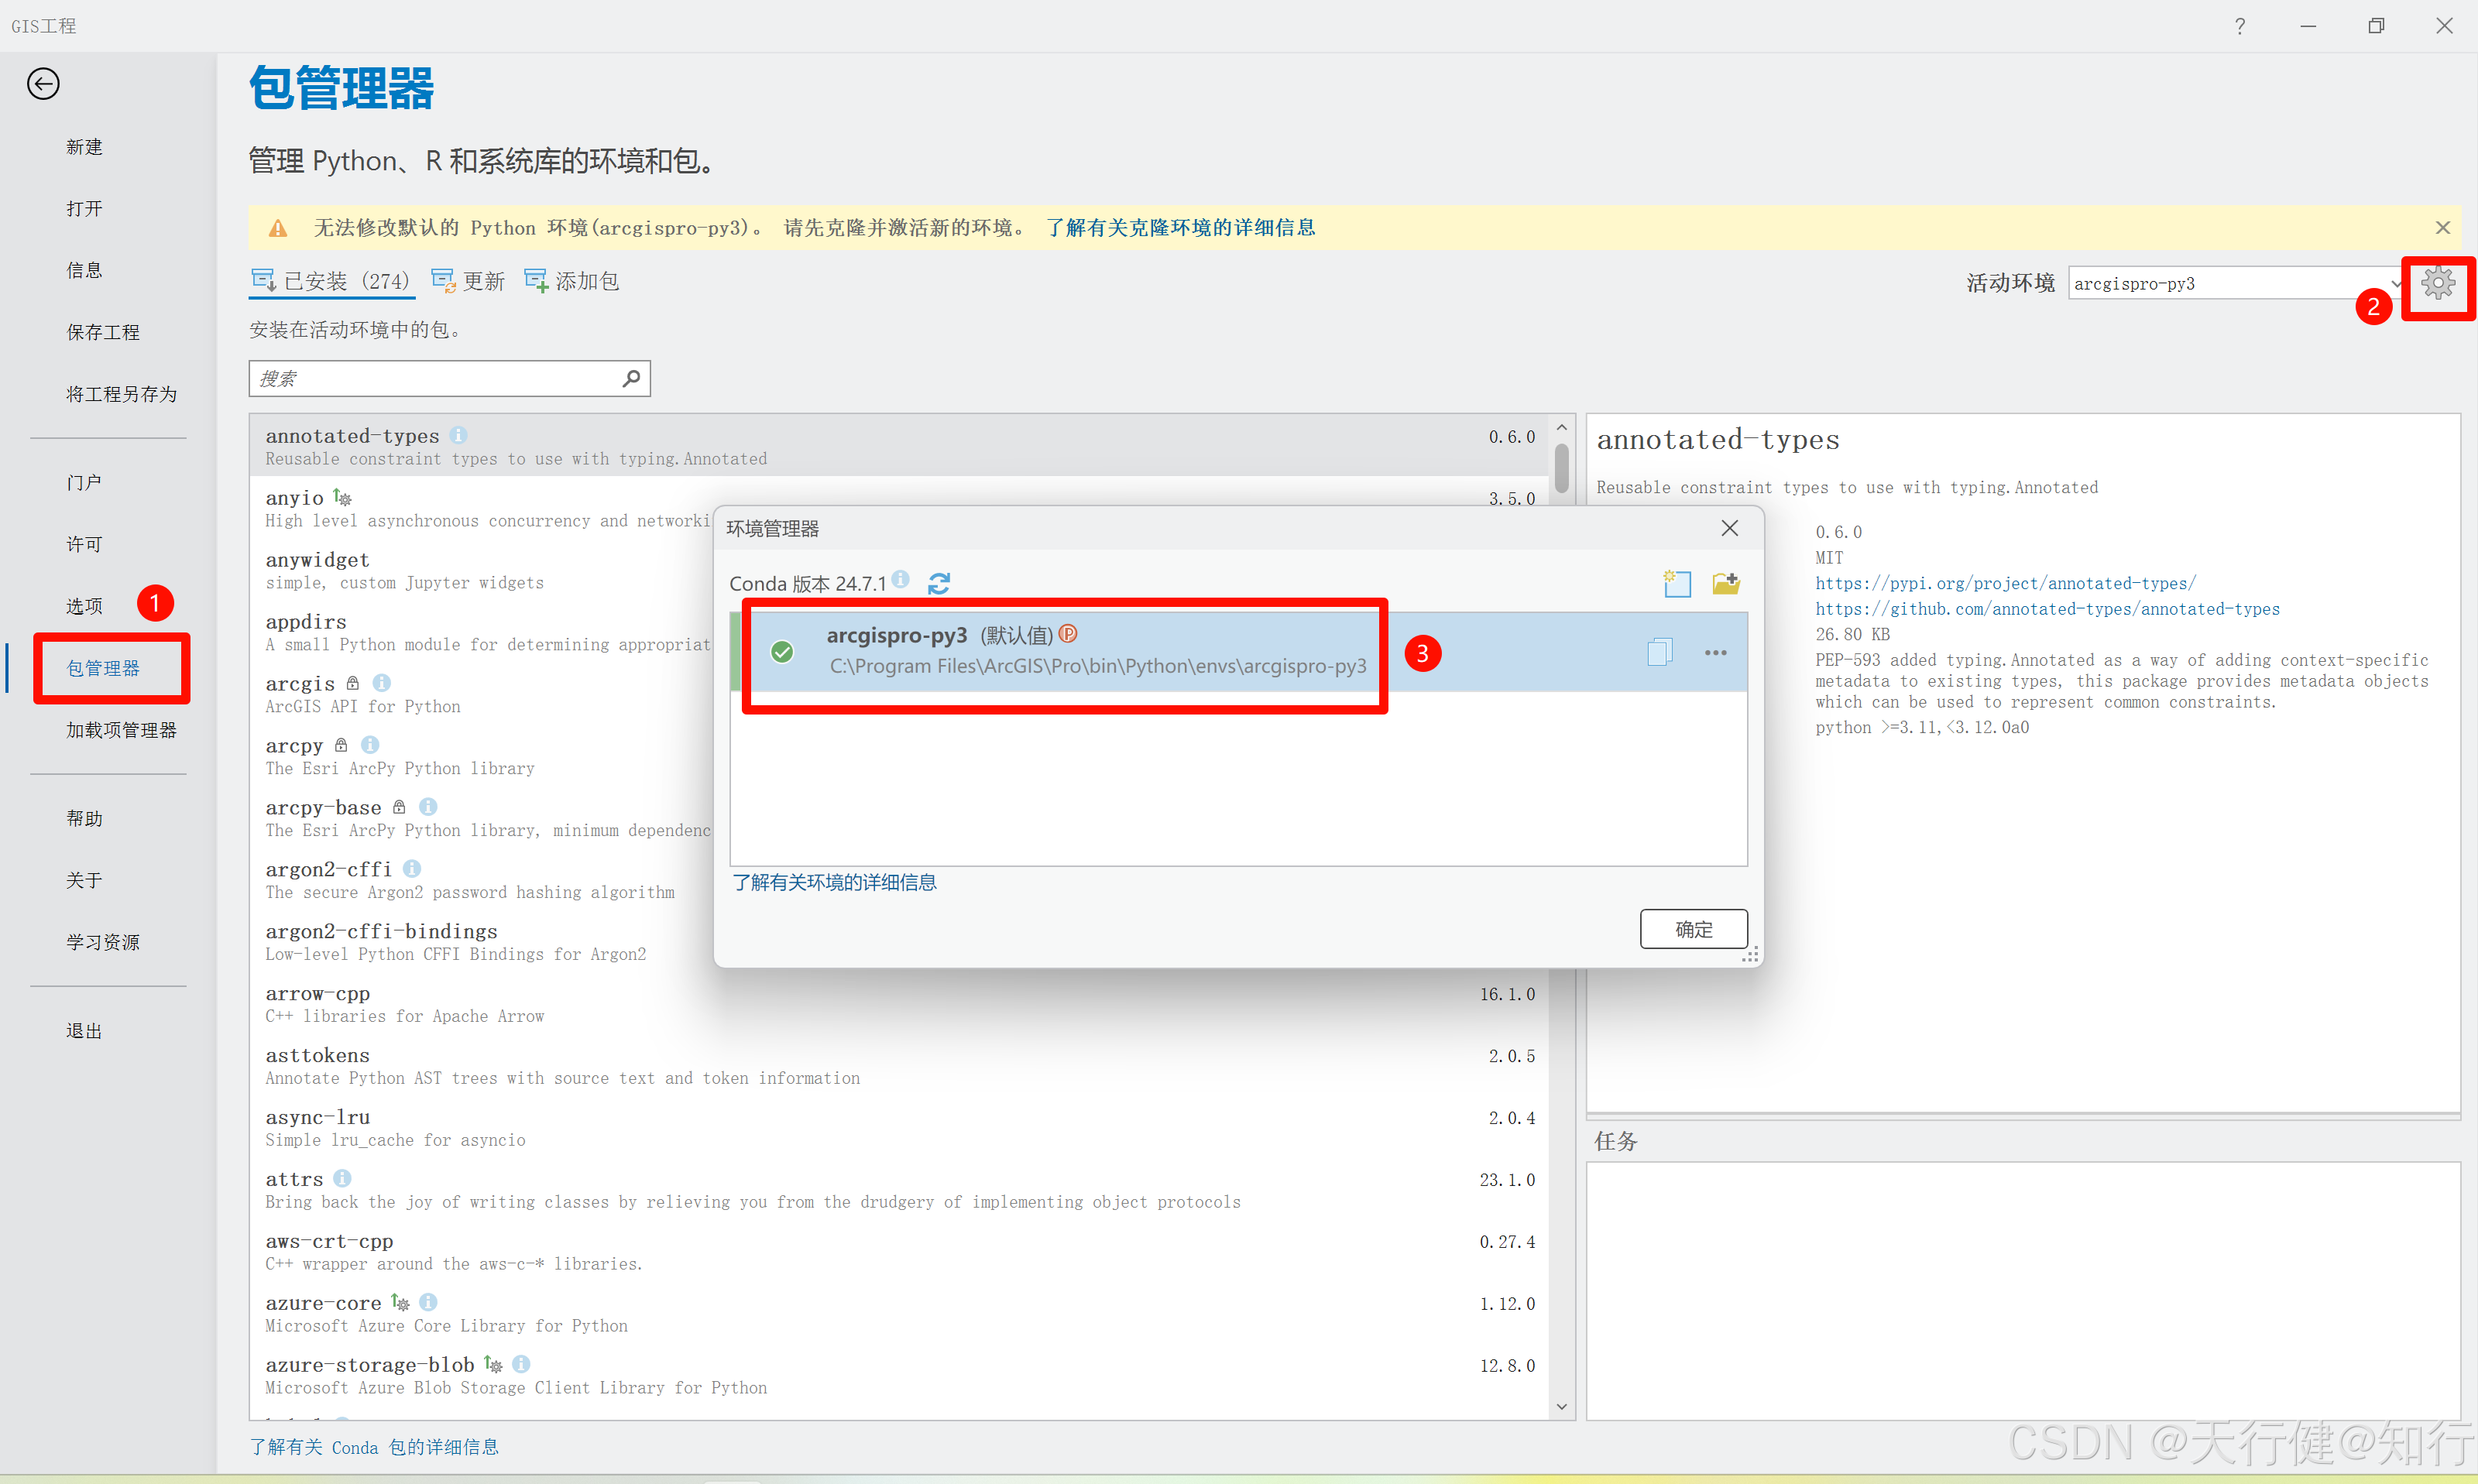2478x1484 pixels.
Task: Activate the arcgispro-py3 environment checkmark
Action: click(x=783, y=652)
